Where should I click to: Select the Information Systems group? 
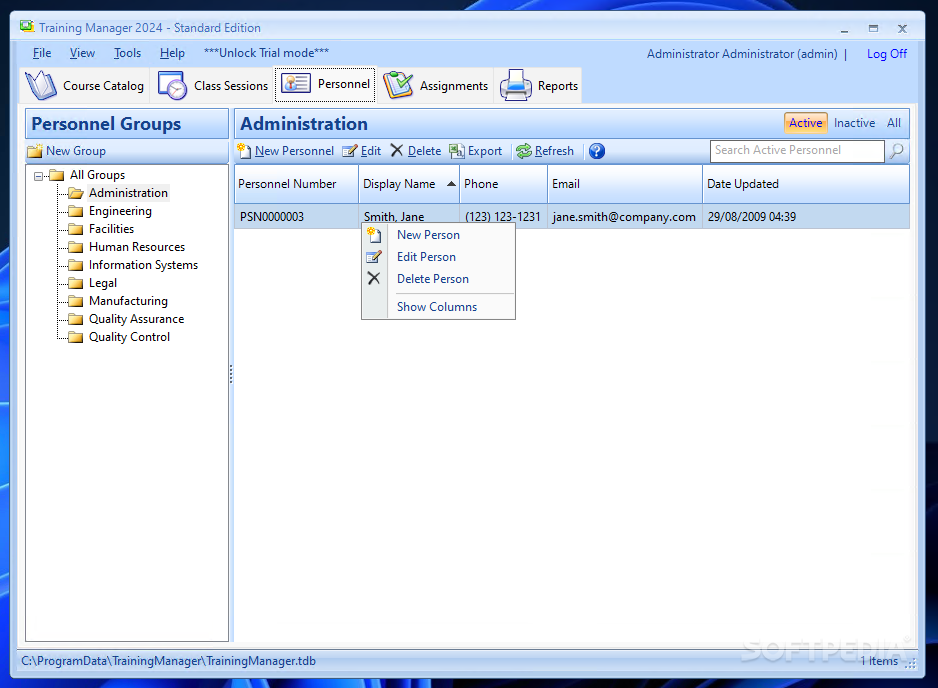[144, 264]
